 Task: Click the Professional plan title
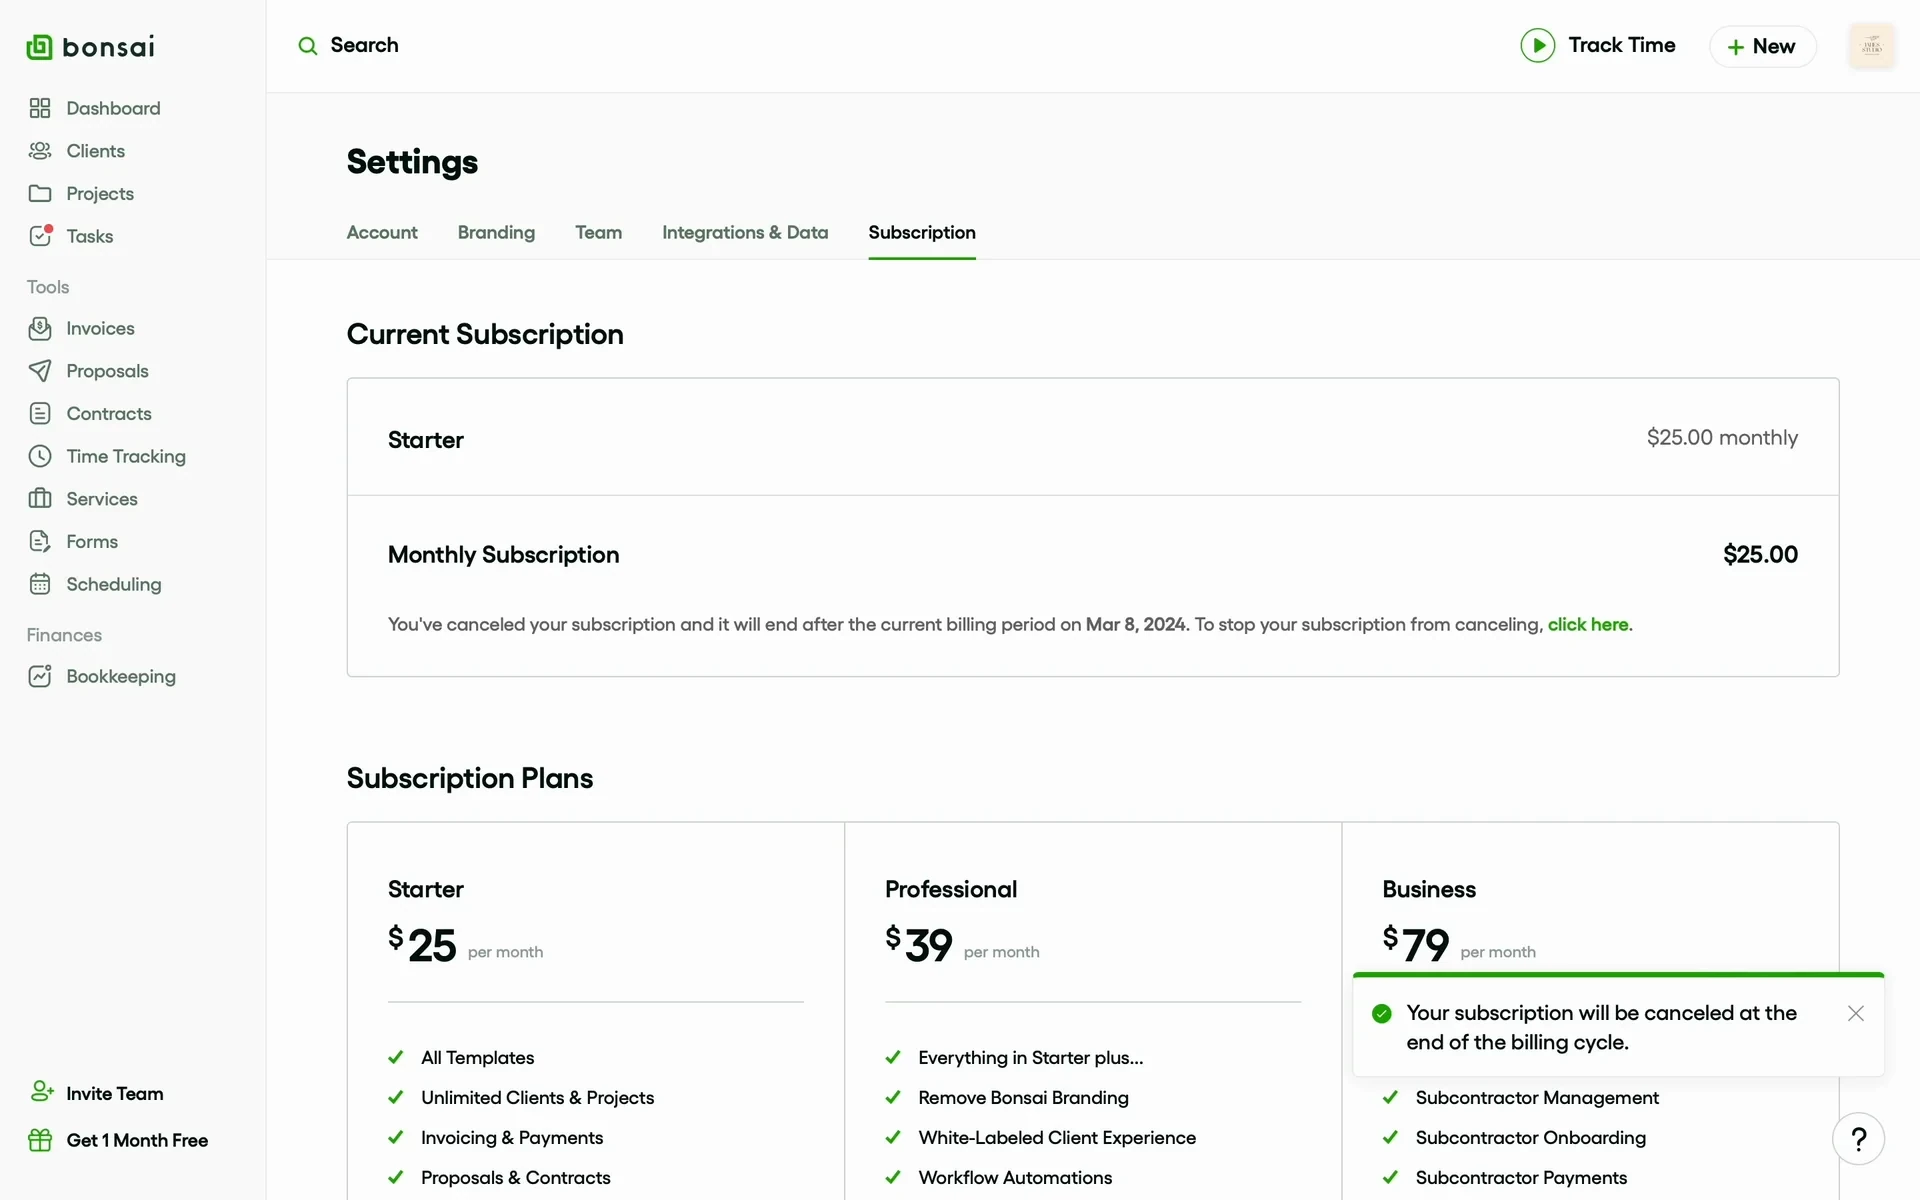click(950, 889)
